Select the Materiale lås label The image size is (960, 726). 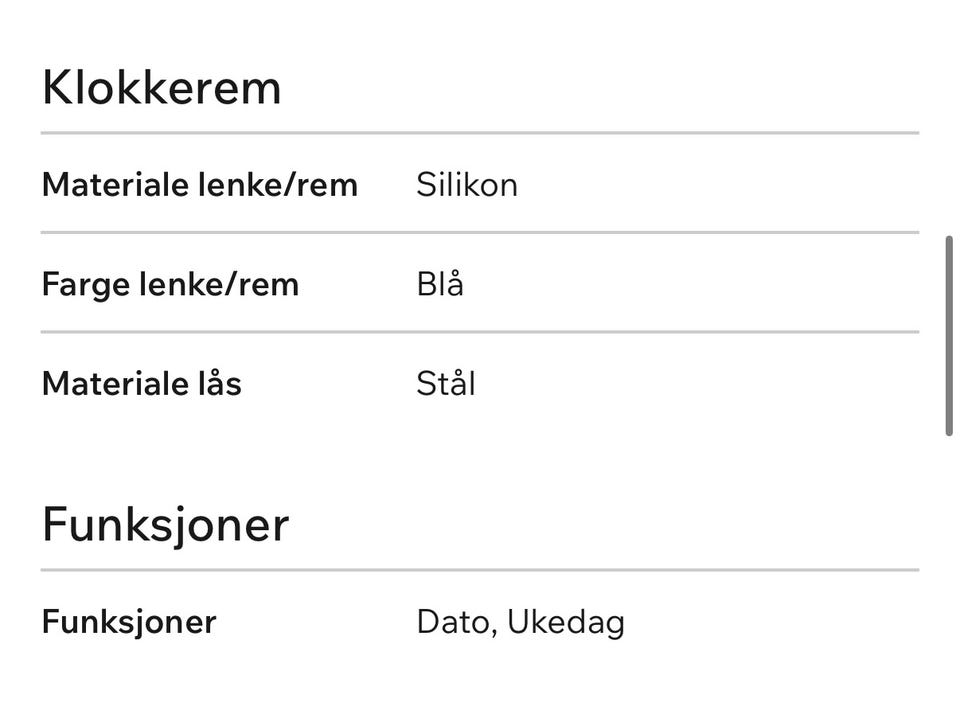pos(141,384)
